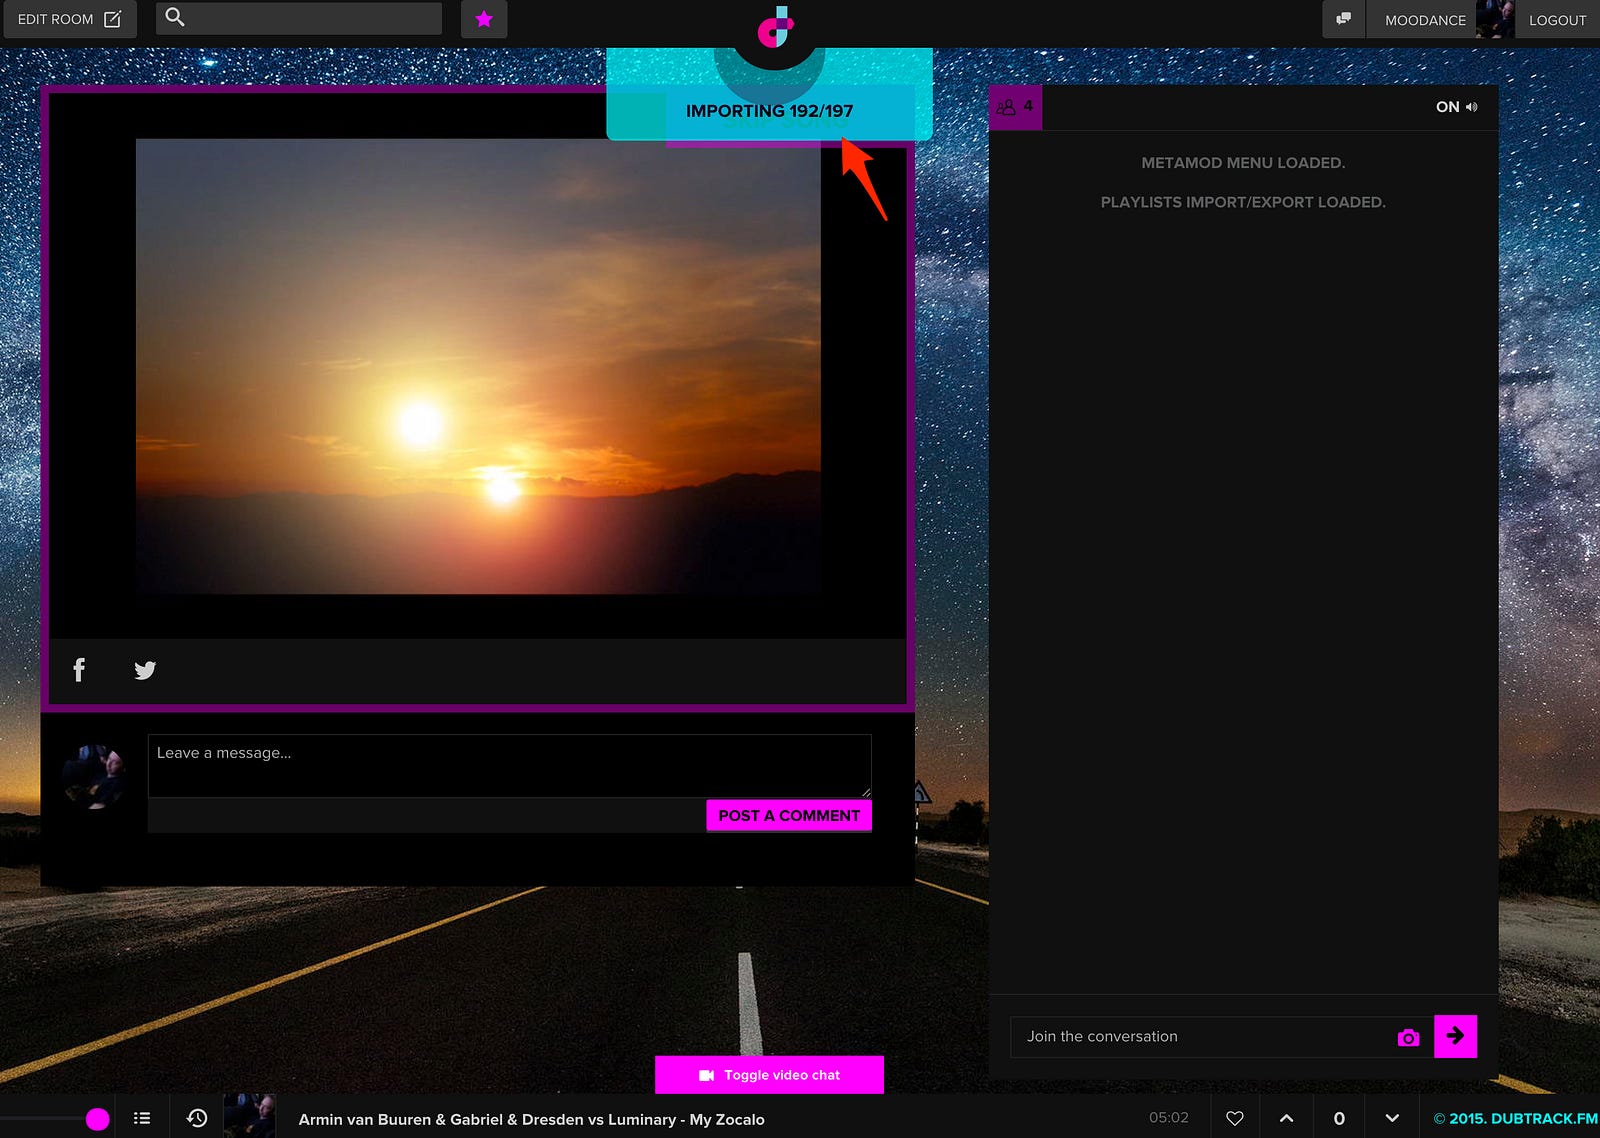The image size is (1600, 1138).
Task: Open private messages chat bubble icon
Action: pos(1344,19)
